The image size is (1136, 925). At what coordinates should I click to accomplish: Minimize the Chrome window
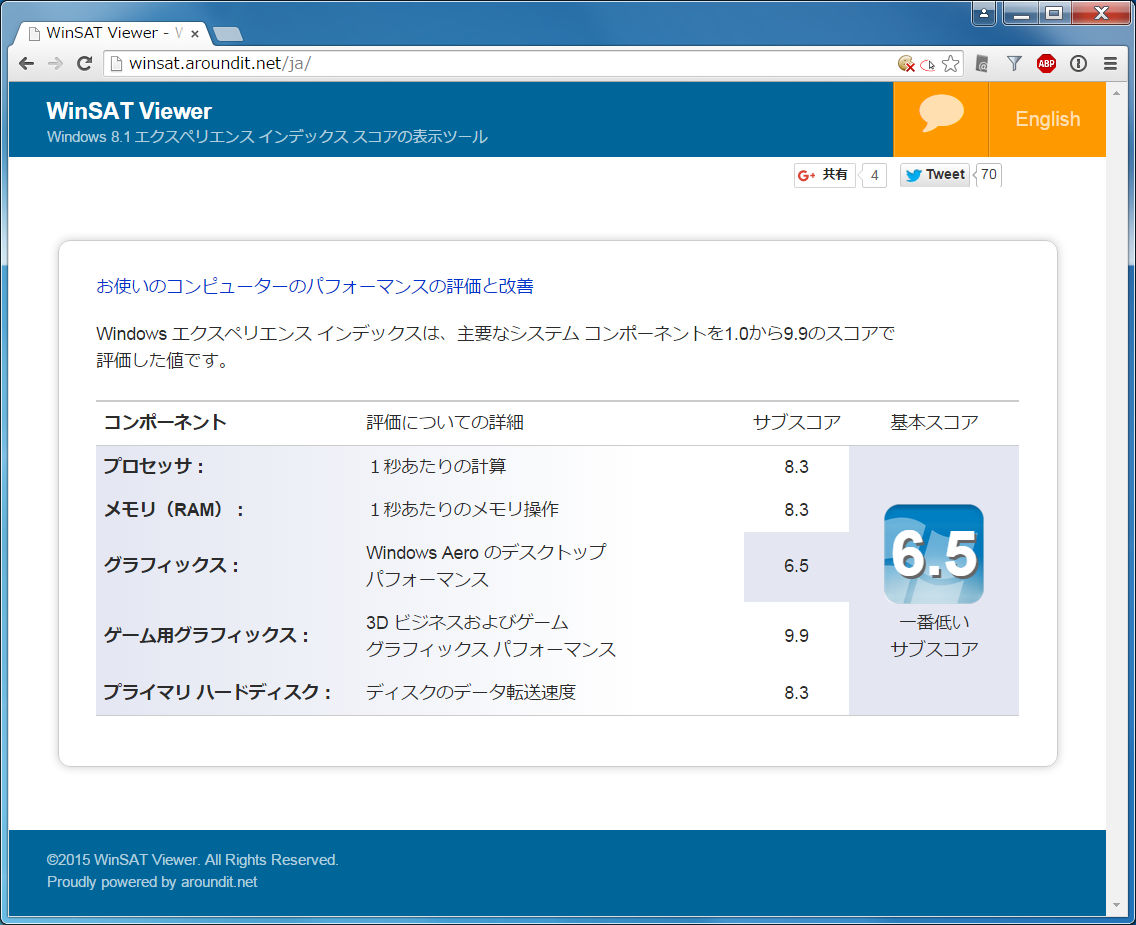click(x=1022, y=13)
